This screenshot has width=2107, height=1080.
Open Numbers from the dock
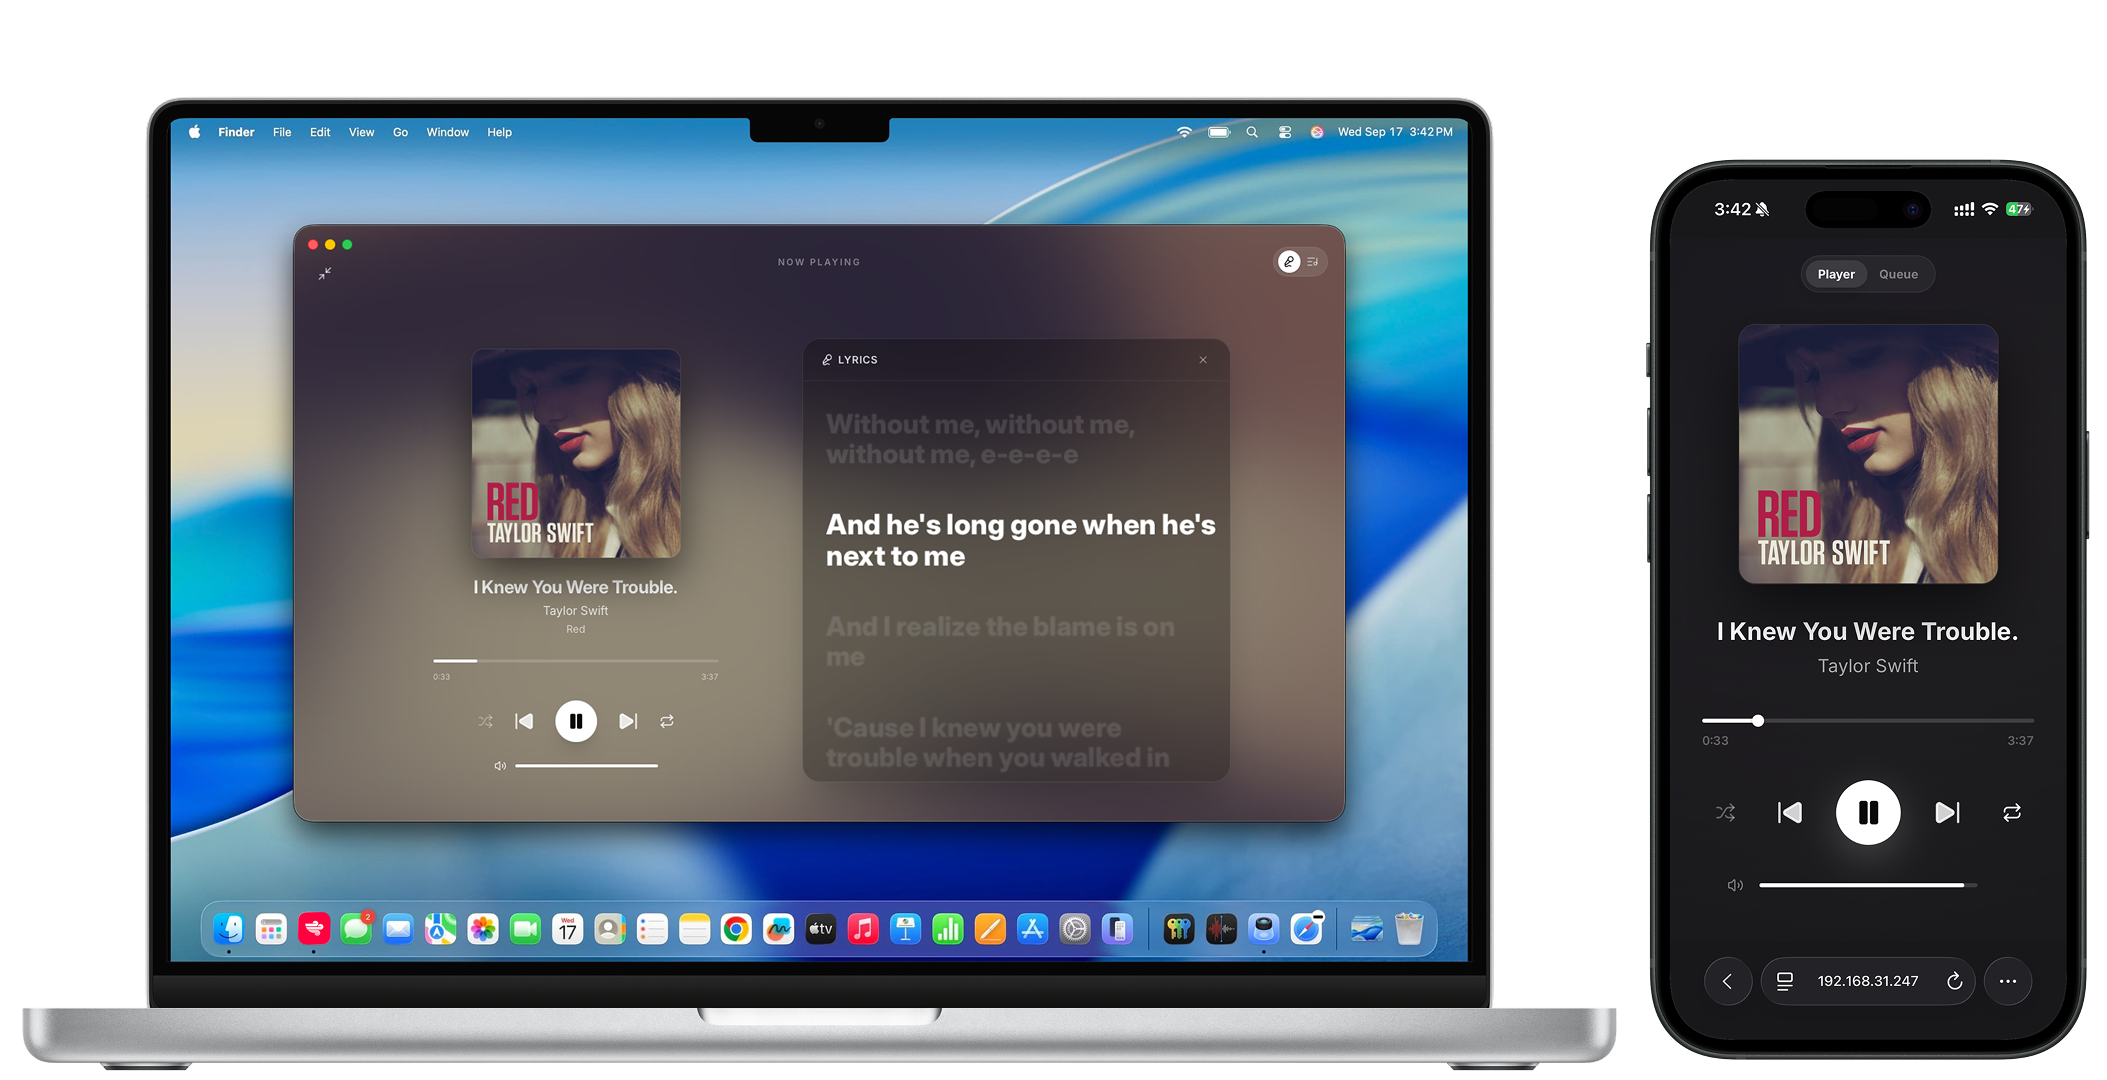(x=947, y=929)
